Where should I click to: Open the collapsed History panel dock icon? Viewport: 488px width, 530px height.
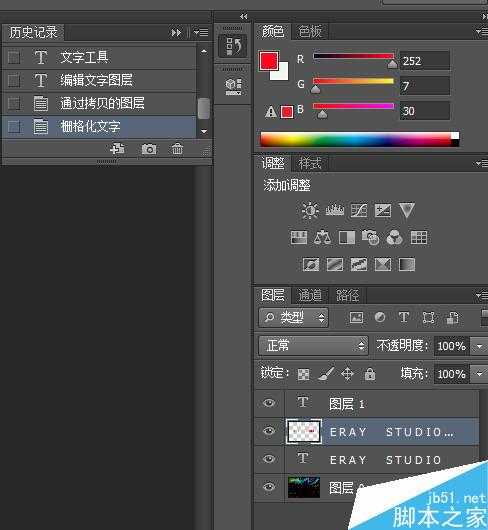pyautogui.click(x=233, y=45)
